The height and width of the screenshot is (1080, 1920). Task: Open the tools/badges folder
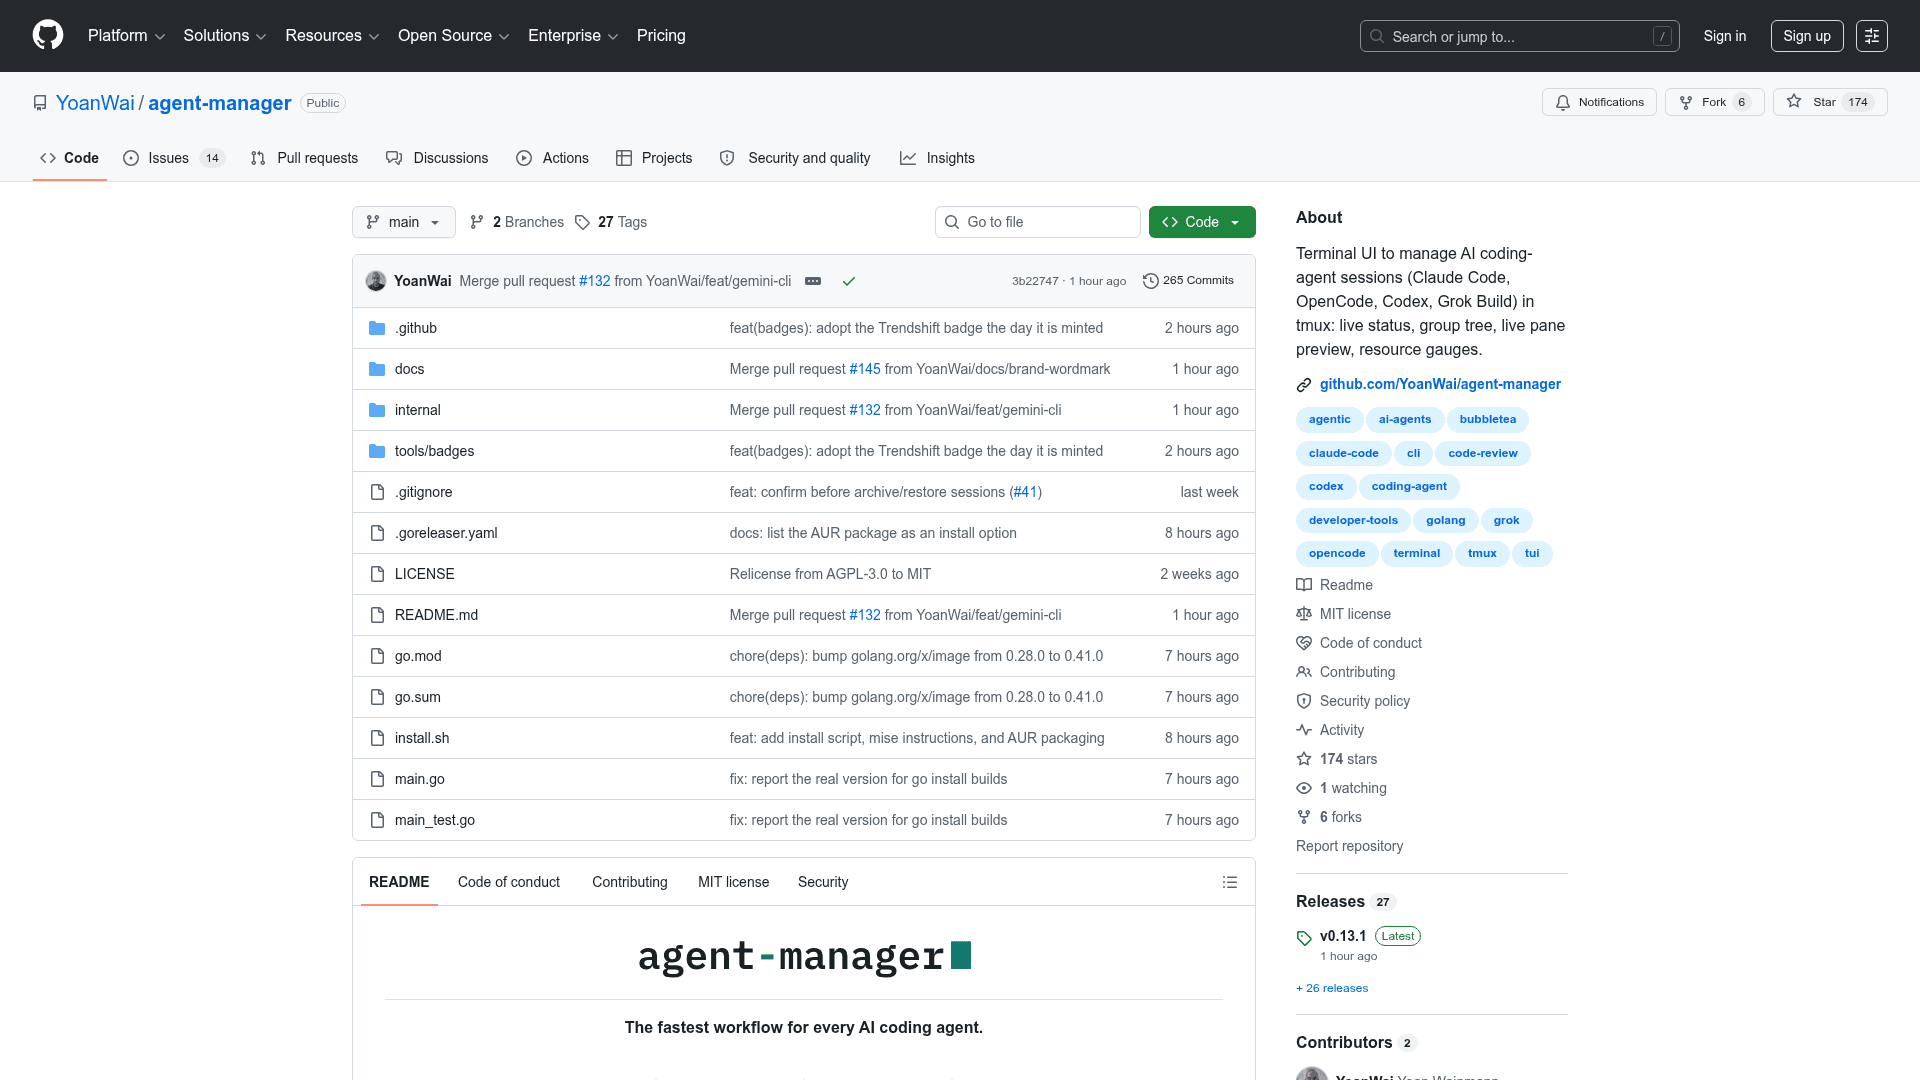pos(434,451)
